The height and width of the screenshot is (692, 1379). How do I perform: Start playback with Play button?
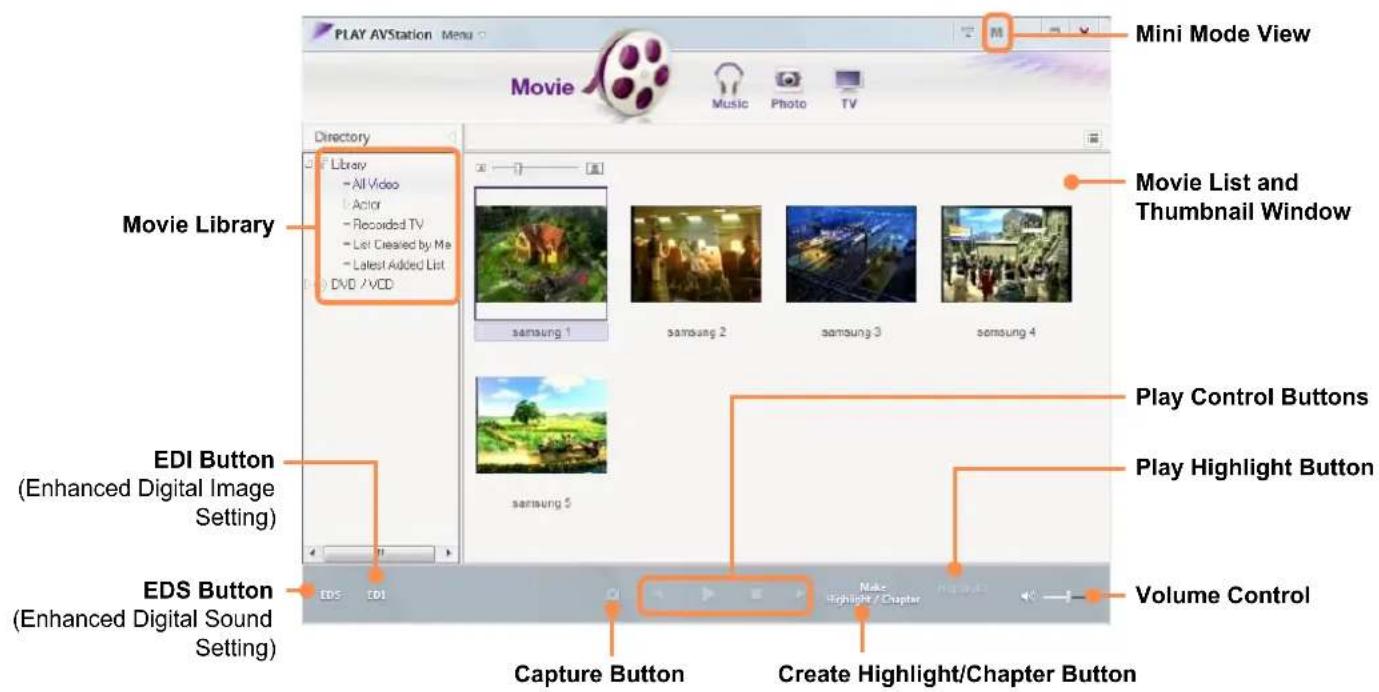coord(707,594)
